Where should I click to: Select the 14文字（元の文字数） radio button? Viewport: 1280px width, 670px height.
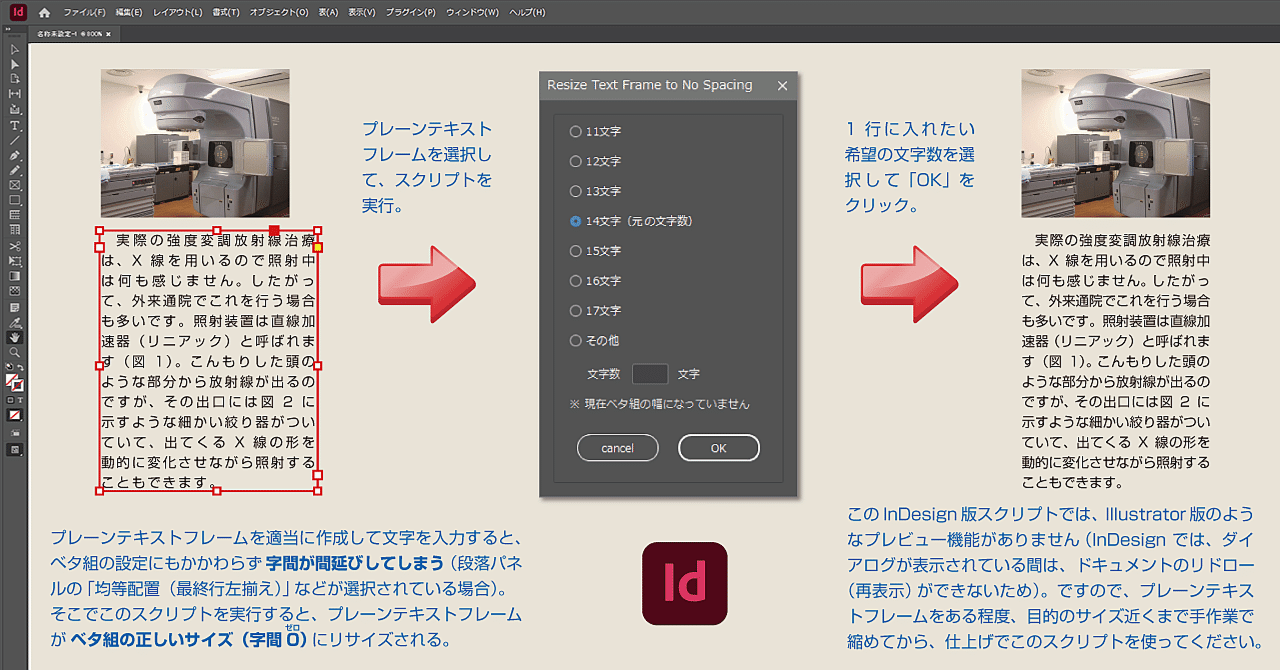576,221
